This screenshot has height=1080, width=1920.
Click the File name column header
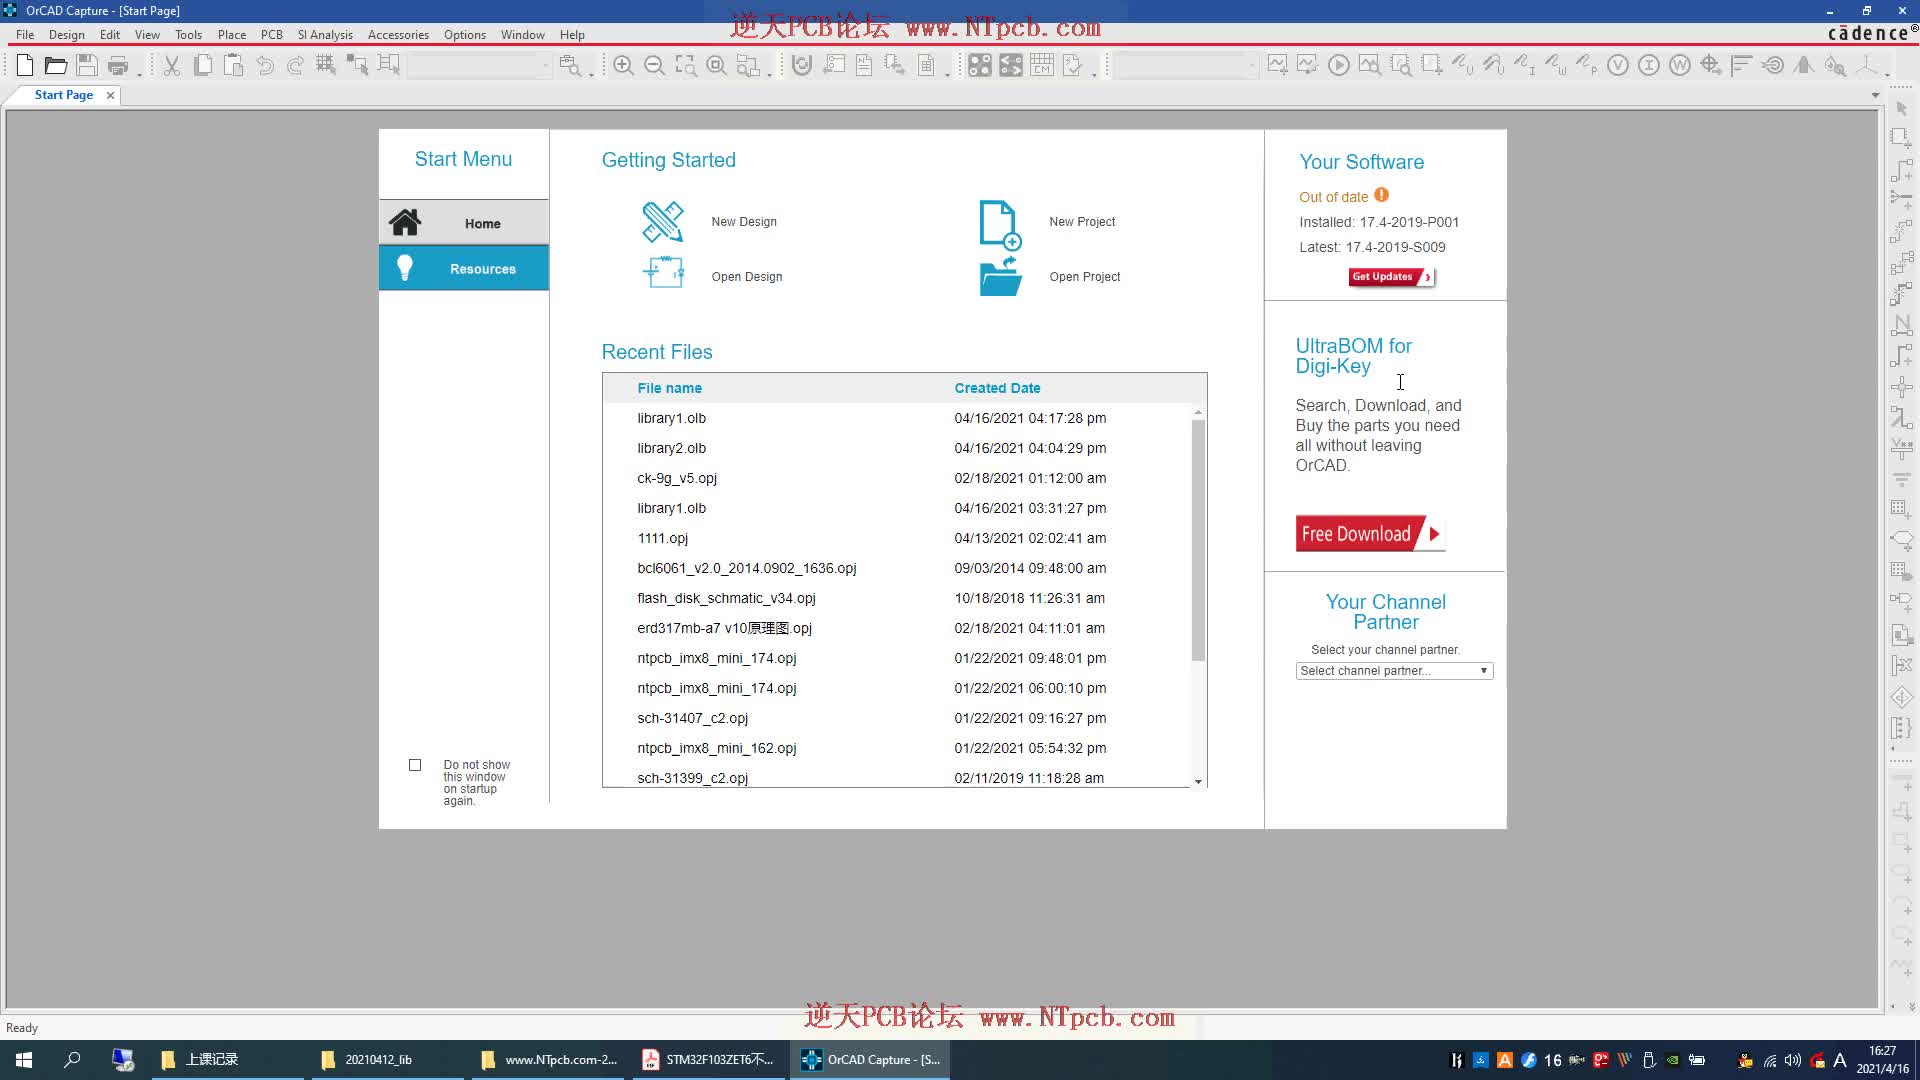pos(669,388)
